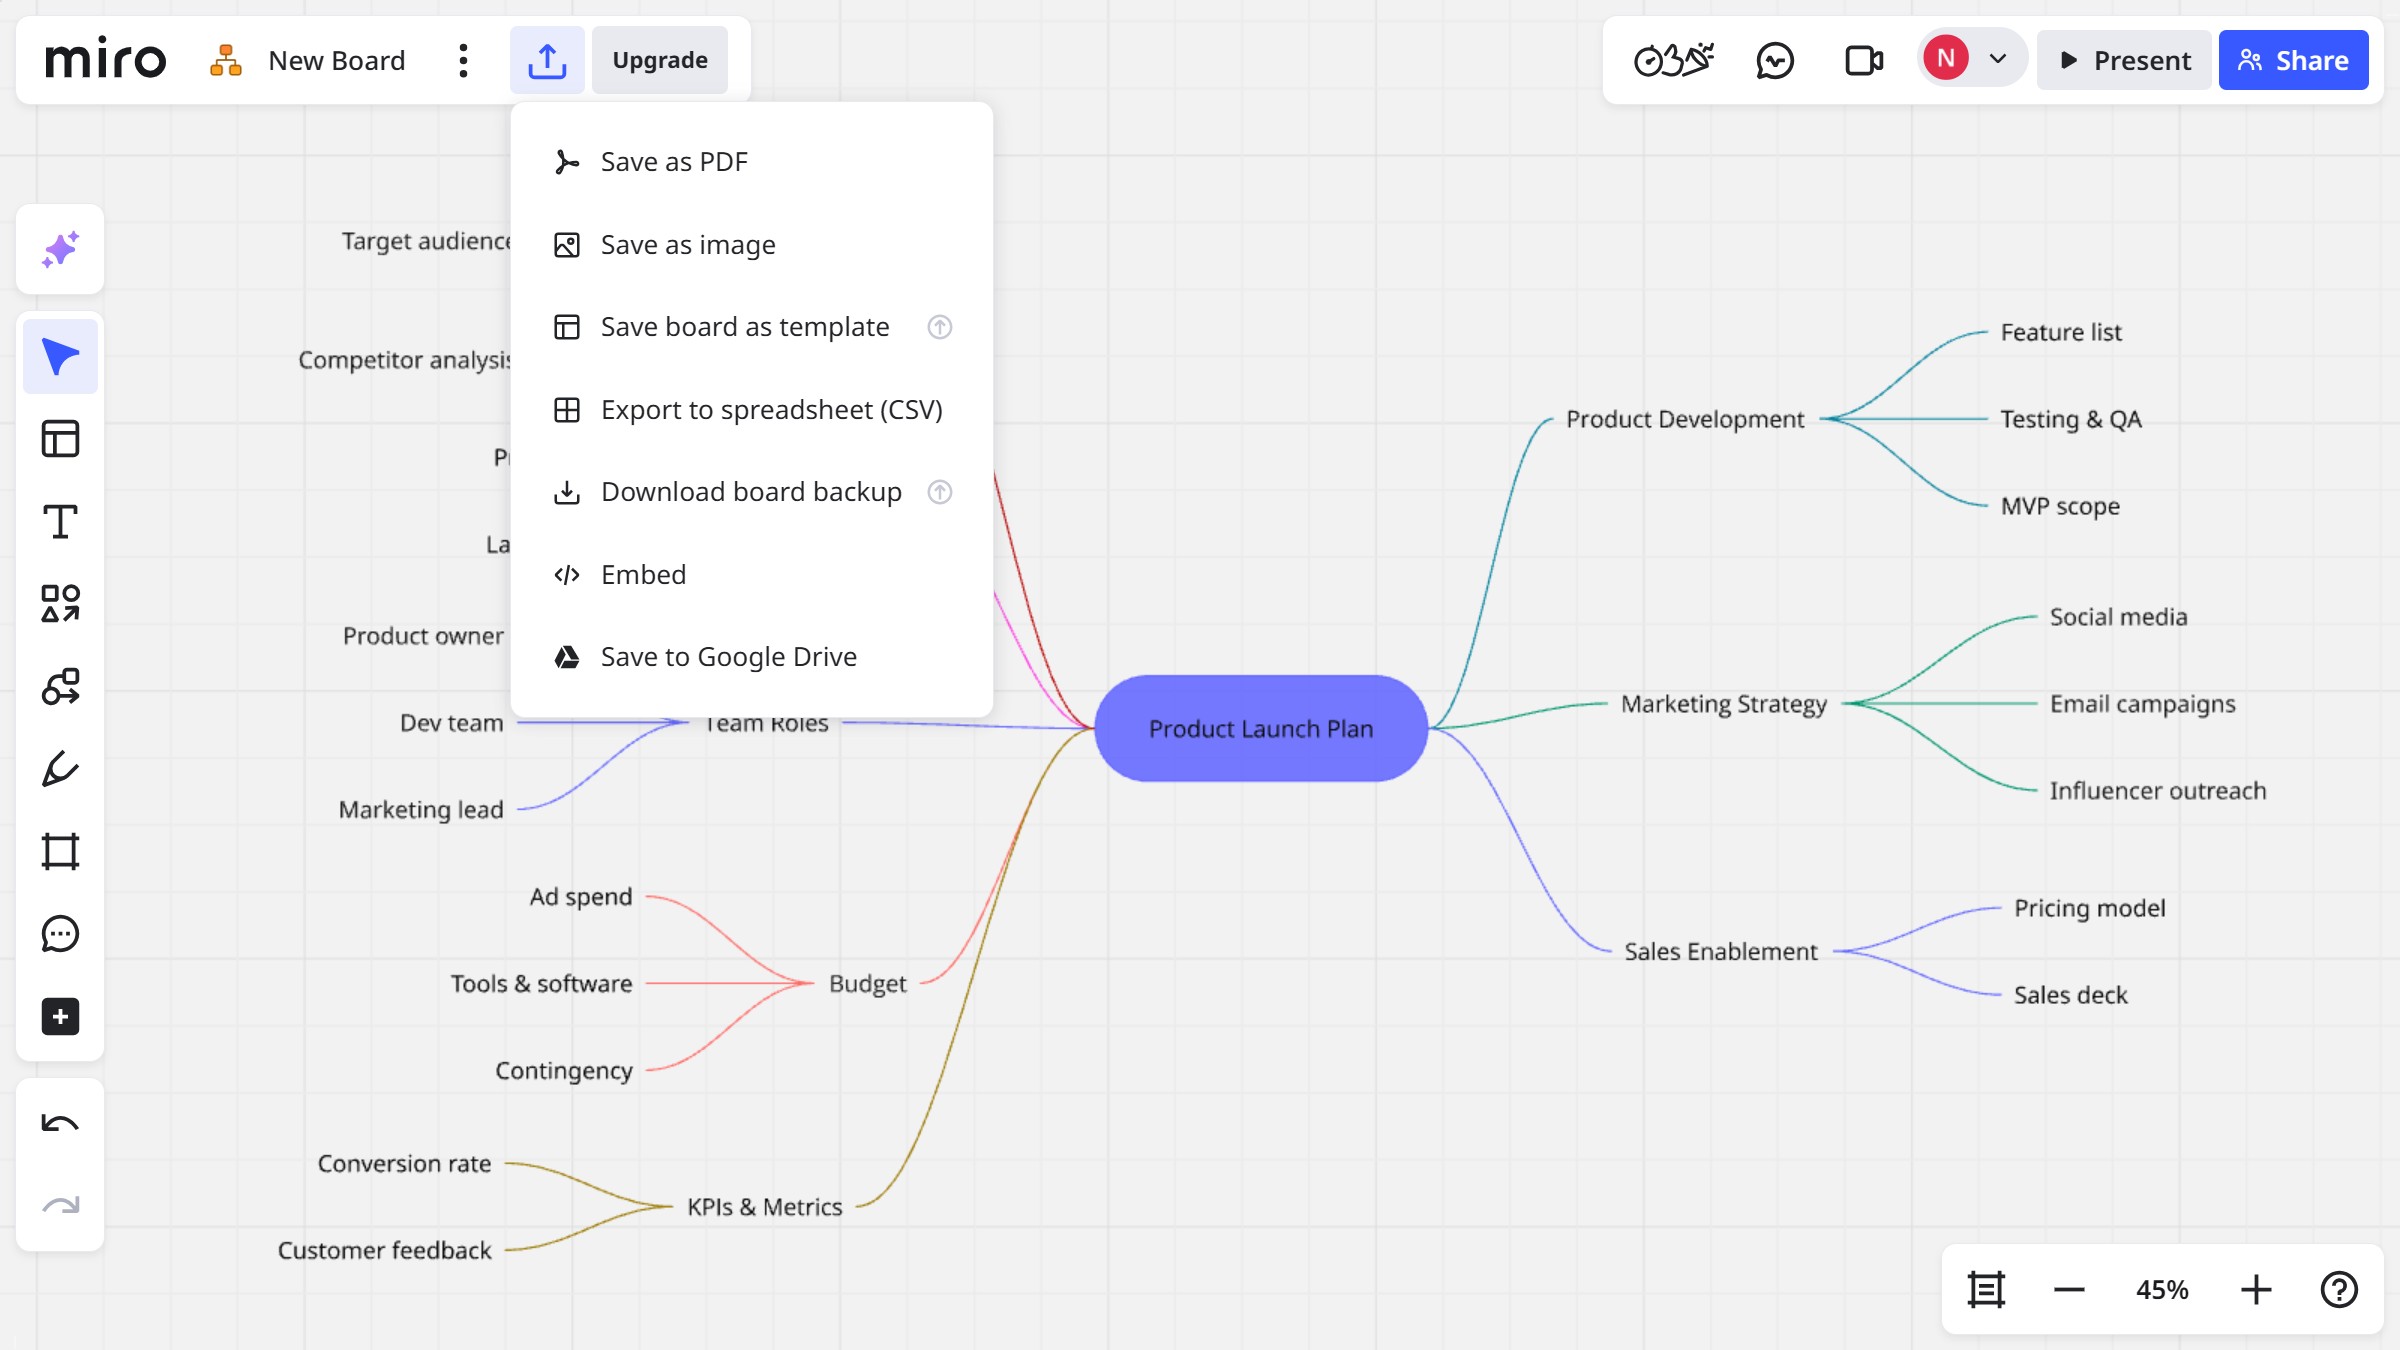Click the zoom in plus button

(x=2255, y=1290)
